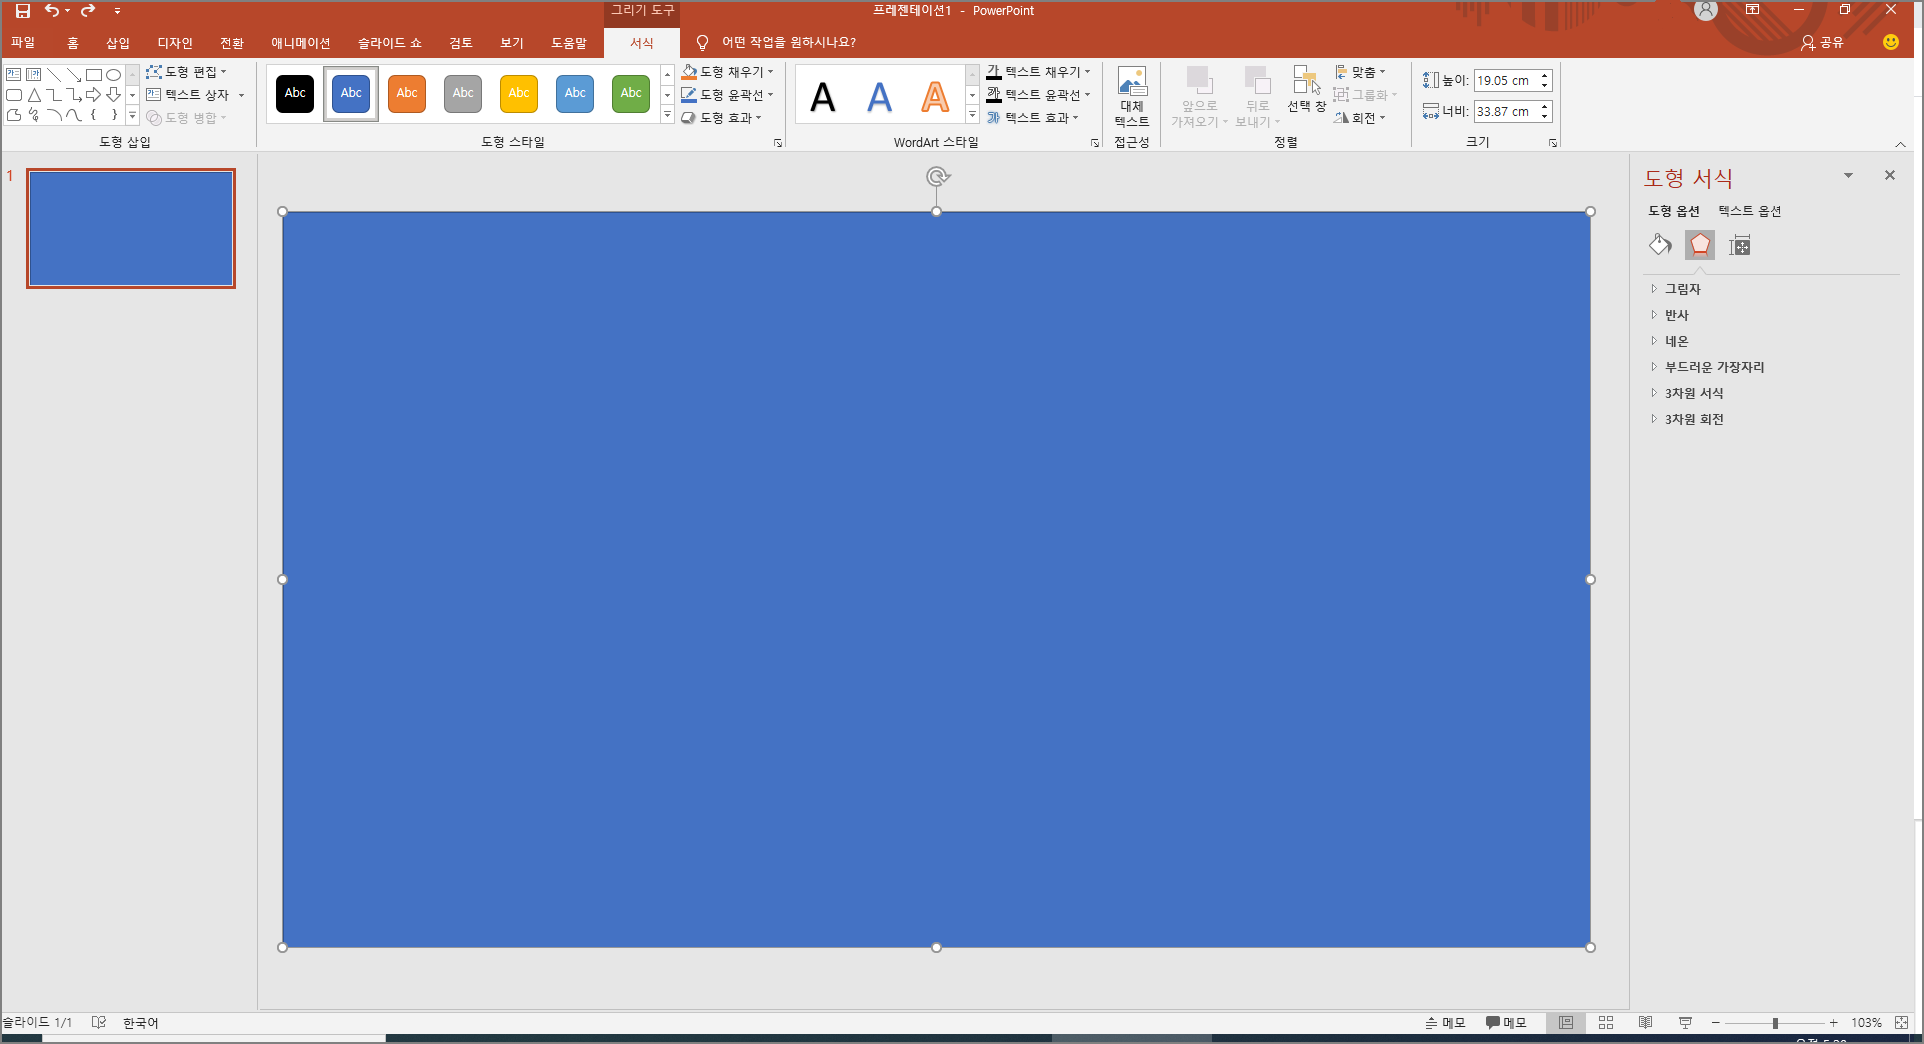Open the 텍스트 효과 menu
The height and width of the screenshot is (1044, 1924).
[x=1032, y=118]
